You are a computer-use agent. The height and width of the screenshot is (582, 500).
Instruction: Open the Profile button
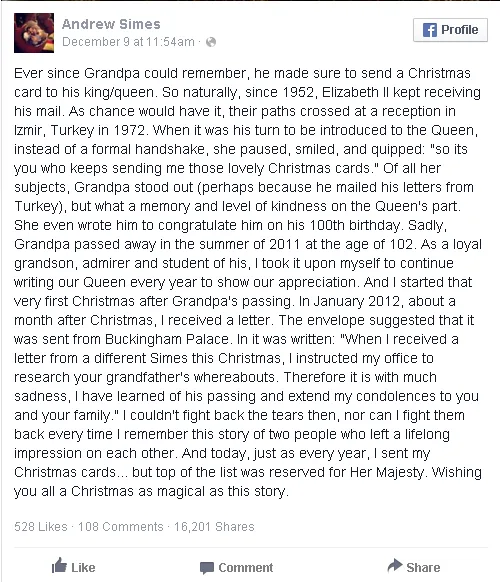[x=450, y=30]
